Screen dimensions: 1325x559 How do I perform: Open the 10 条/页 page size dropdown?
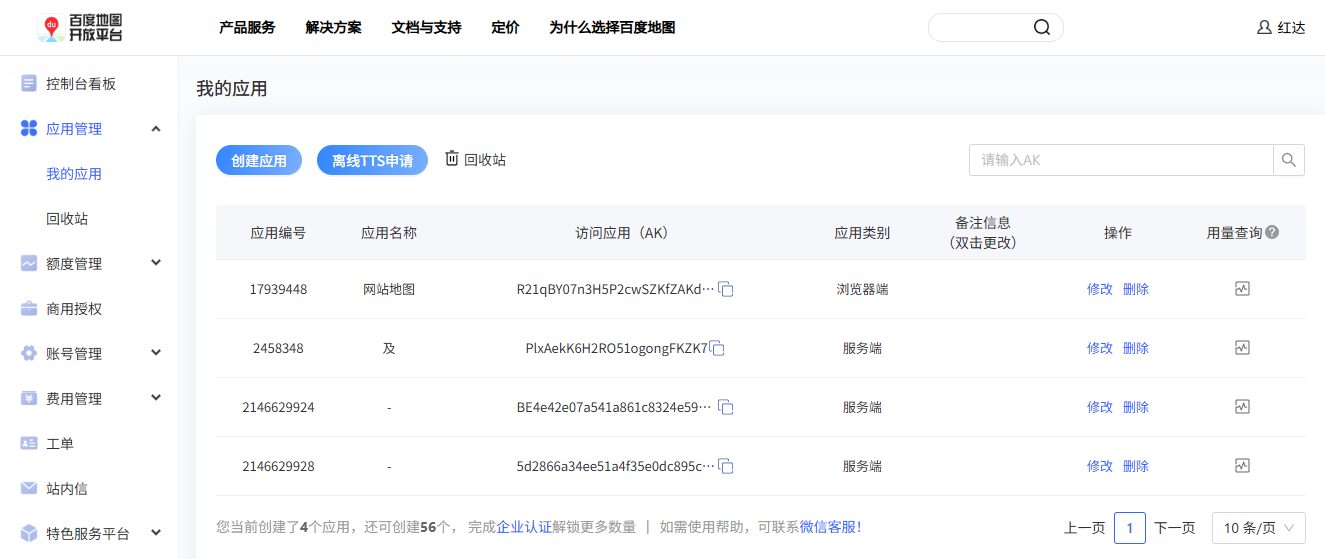[1258, 527]
